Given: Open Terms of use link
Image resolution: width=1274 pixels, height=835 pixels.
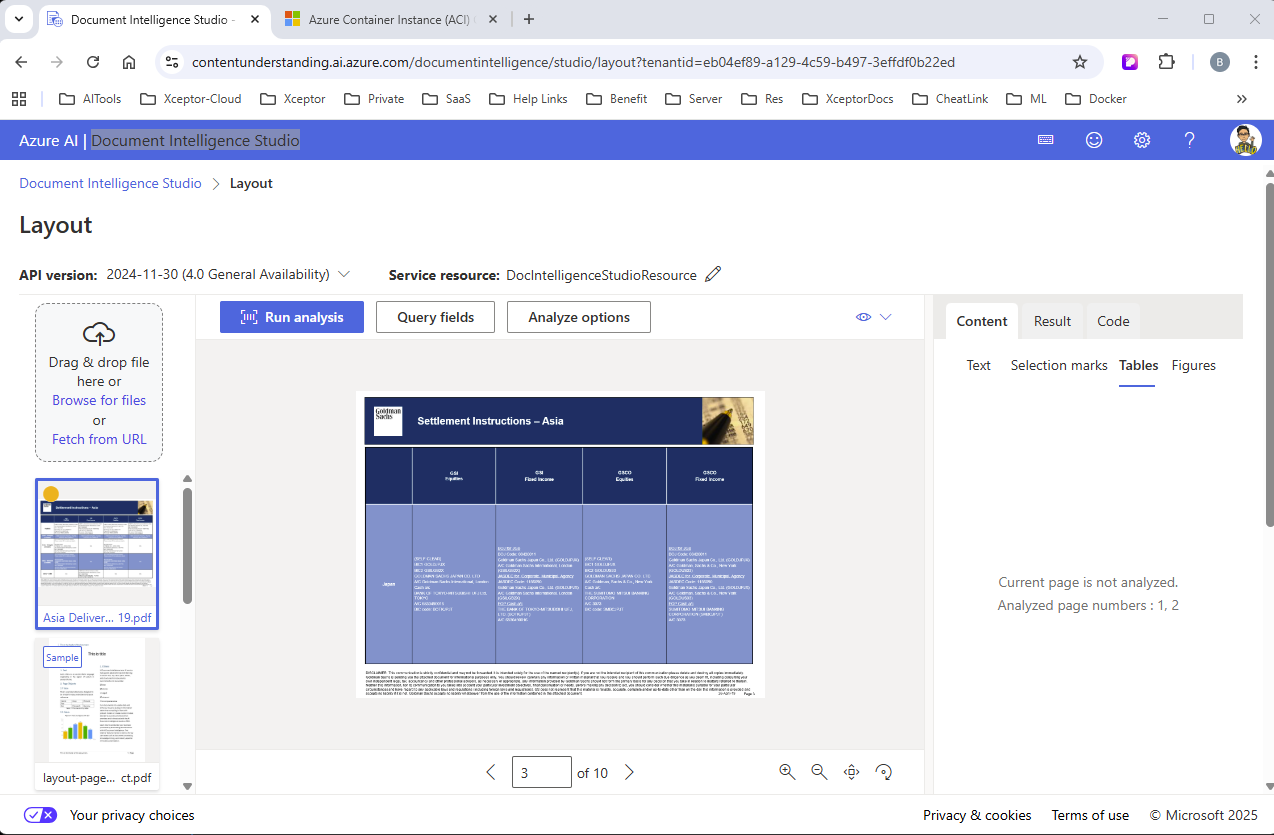Looking at the screenshot, I should click(x=1090, y=815).
